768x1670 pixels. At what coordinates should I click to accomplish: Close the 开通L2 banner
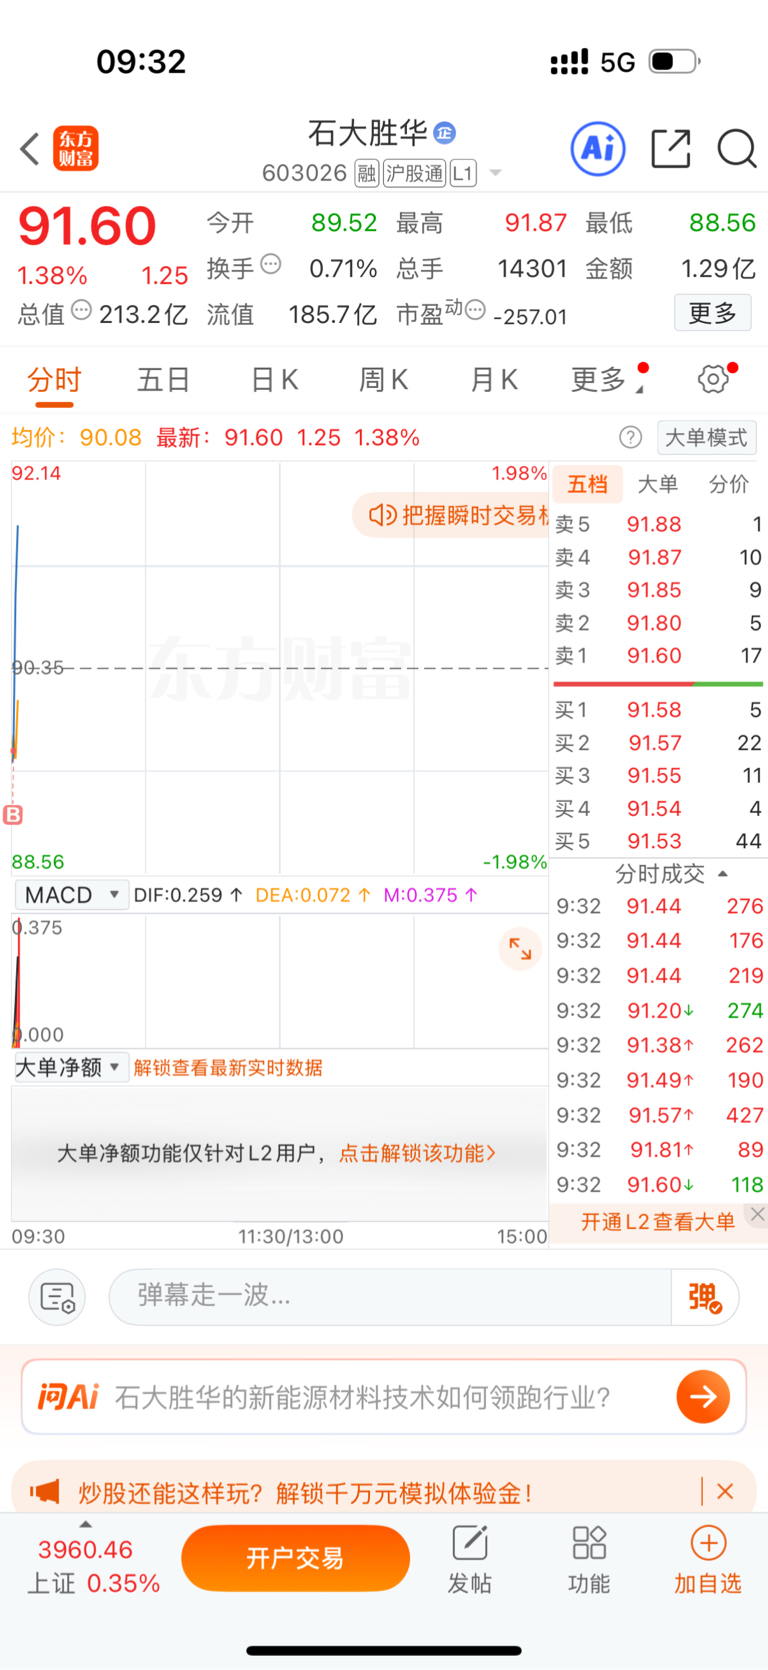(x=758, y=1214)
